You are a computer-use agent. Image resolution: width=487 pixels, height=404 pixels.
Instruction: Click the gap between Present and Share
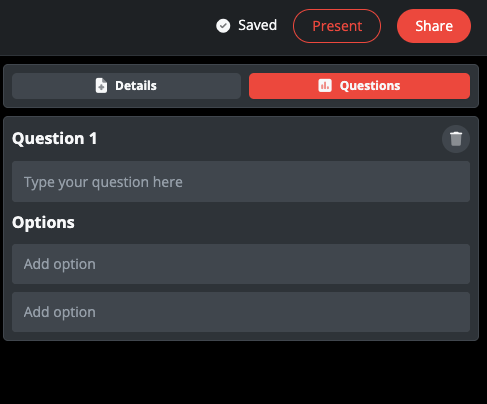(389, 26)
